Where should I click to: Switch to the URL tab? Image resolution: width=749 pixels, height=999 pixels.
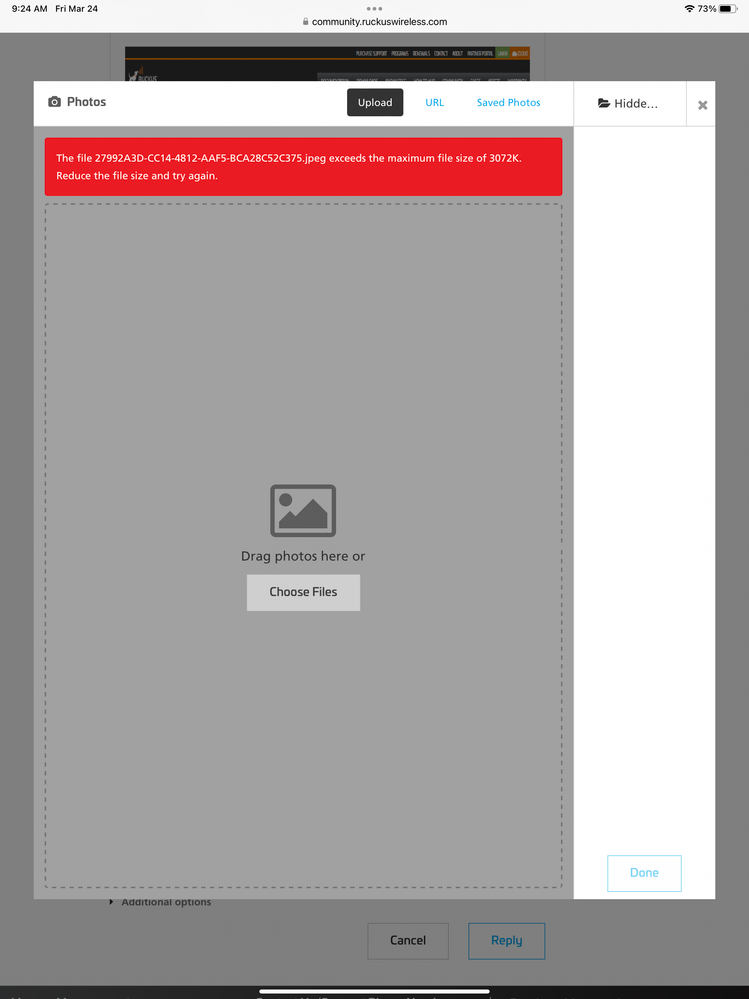(434, 103)
